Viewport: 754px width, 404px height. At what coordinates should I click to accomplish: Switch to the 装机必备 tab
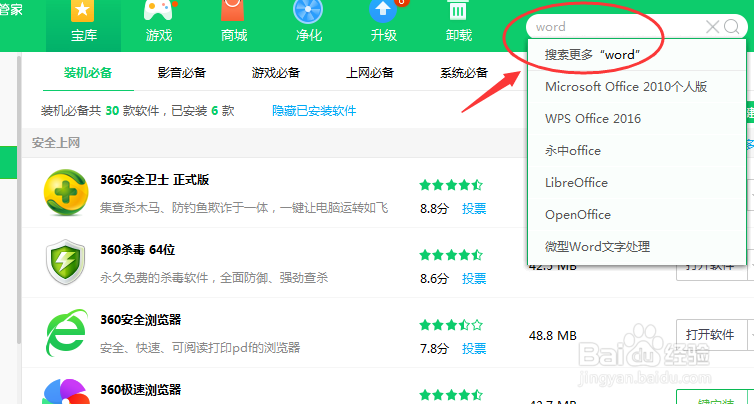pos(88,73)
